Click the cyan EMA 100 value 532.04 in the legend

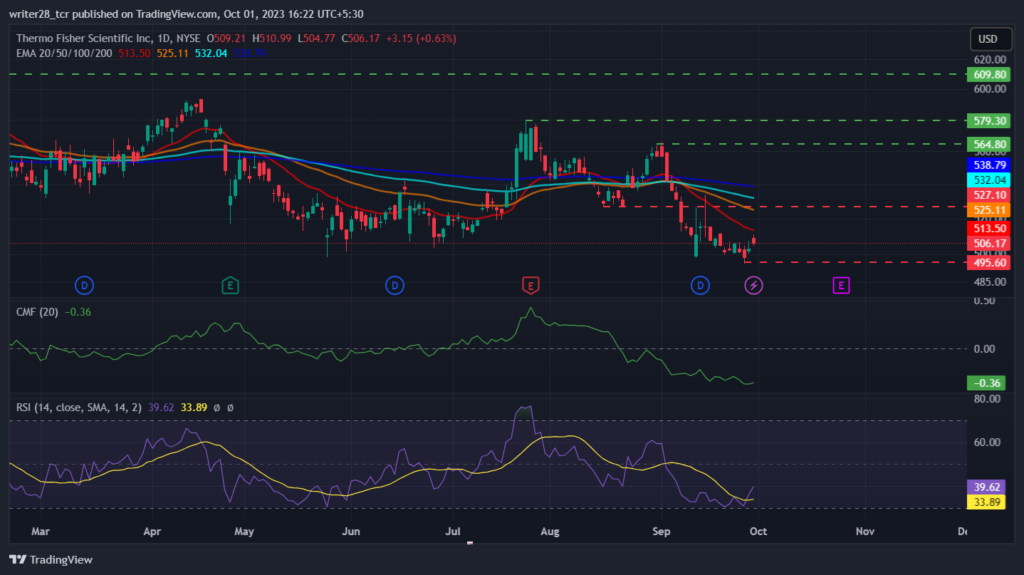point(211,54)
